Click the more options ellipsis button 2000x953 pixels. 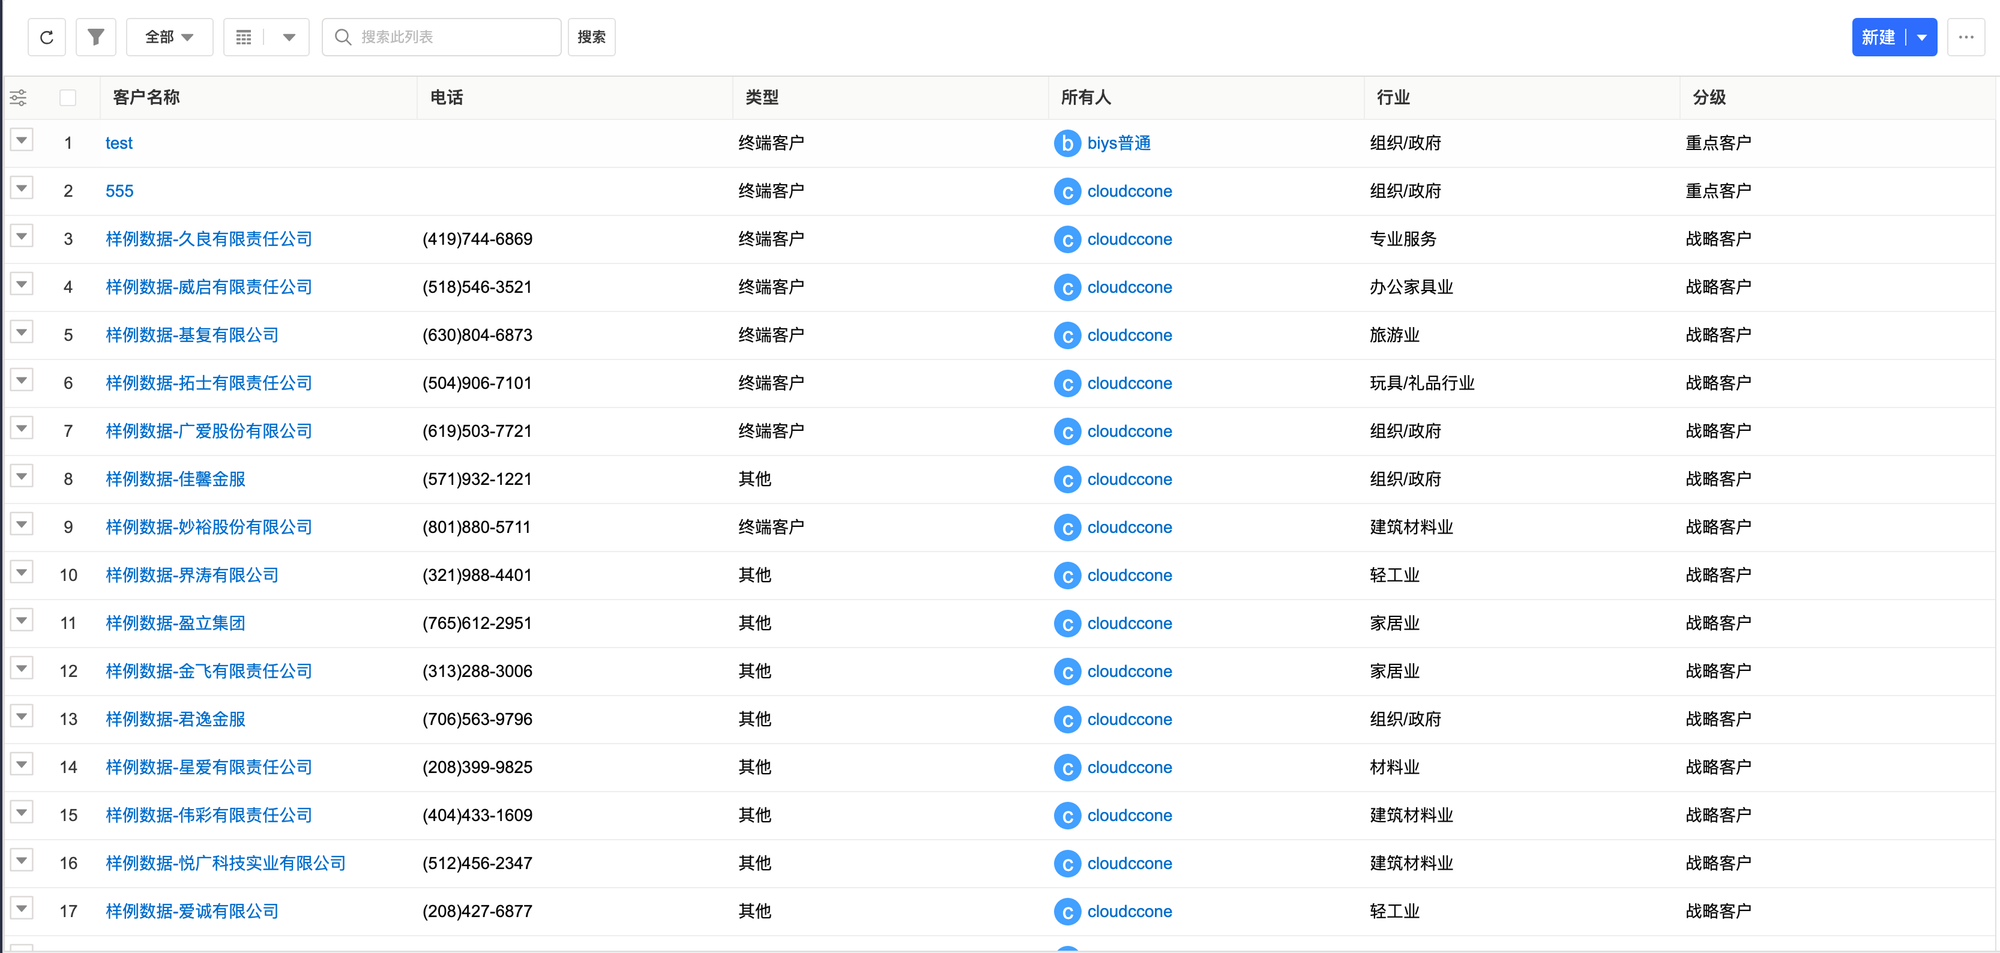1966,37
